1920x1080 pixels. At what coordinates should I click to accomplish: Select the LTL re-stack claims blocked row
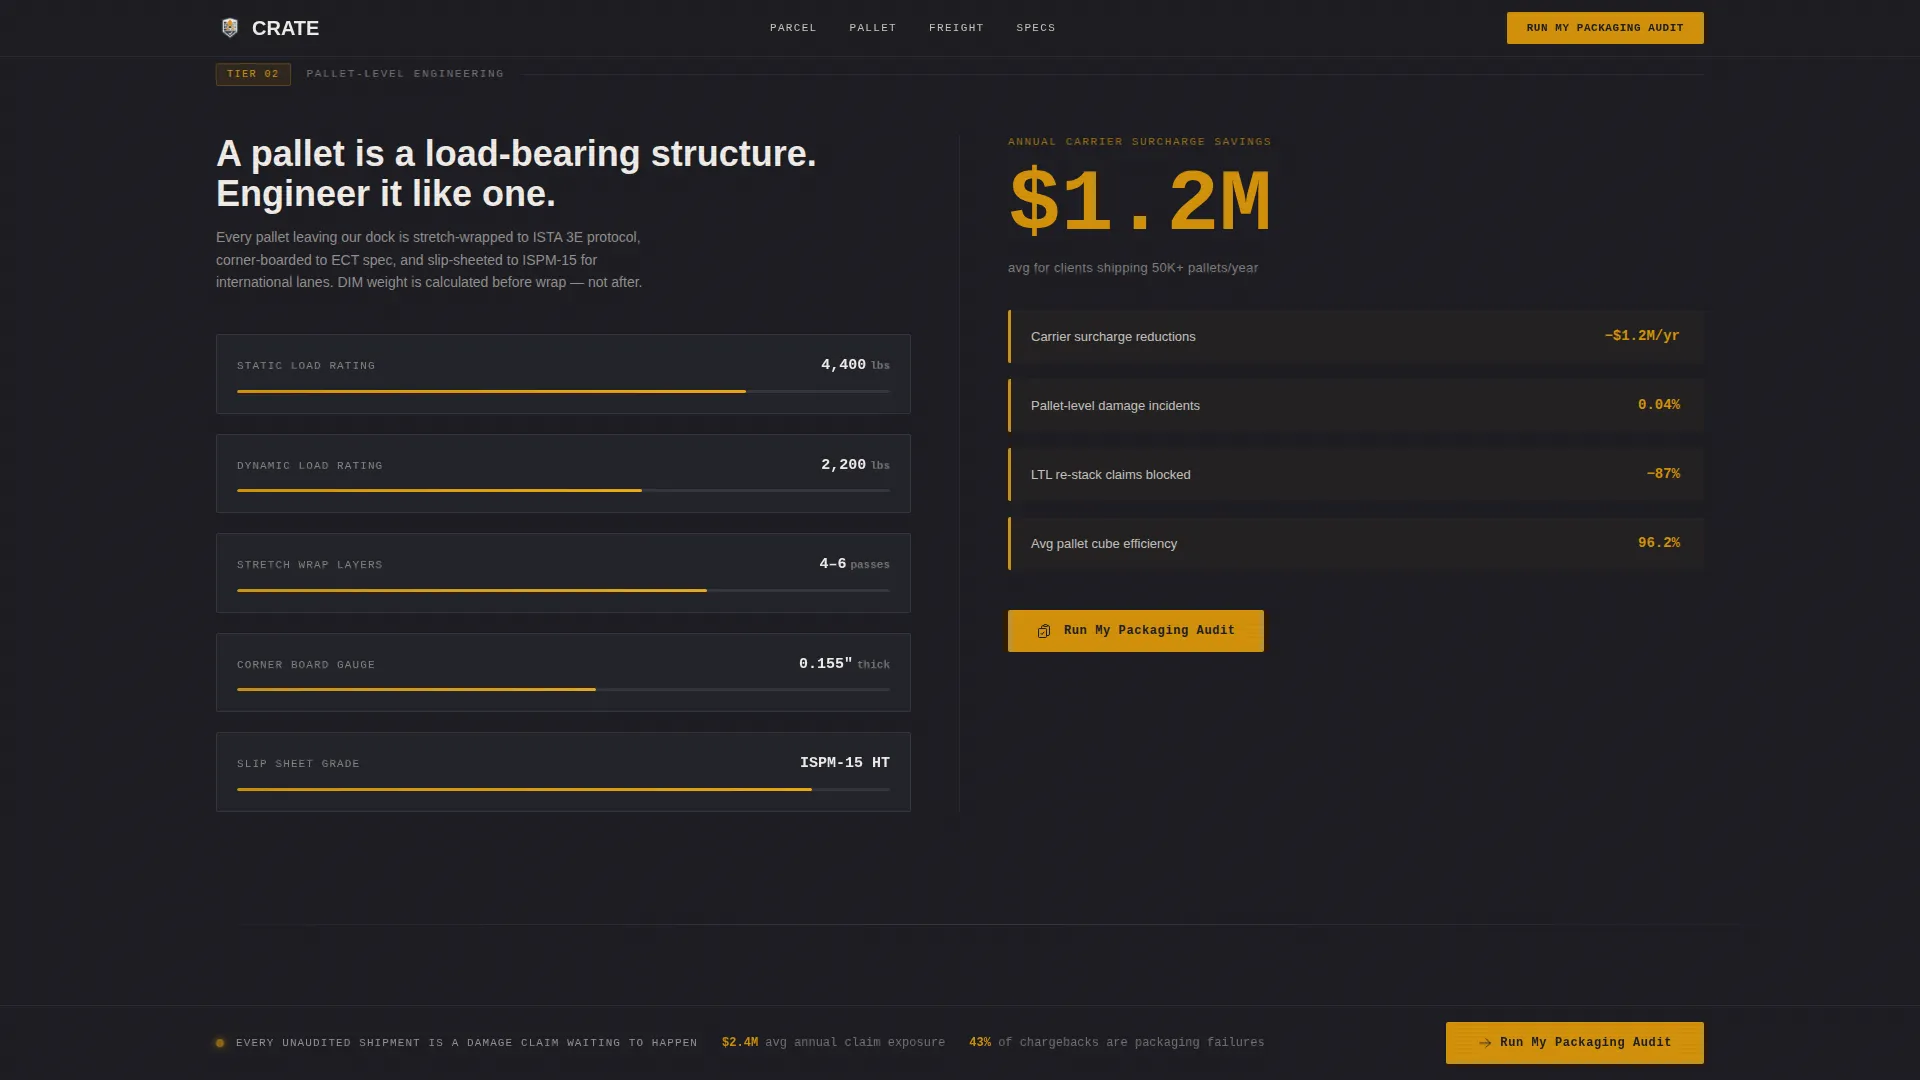[1356, 474]
